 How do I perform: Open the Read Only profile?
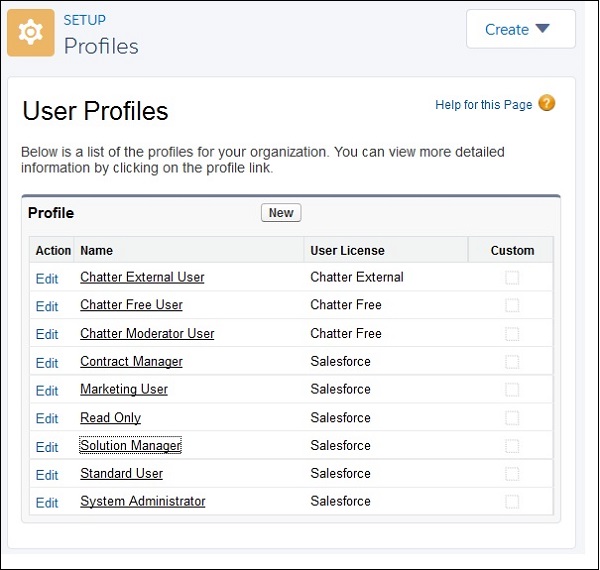pos(110,418)
